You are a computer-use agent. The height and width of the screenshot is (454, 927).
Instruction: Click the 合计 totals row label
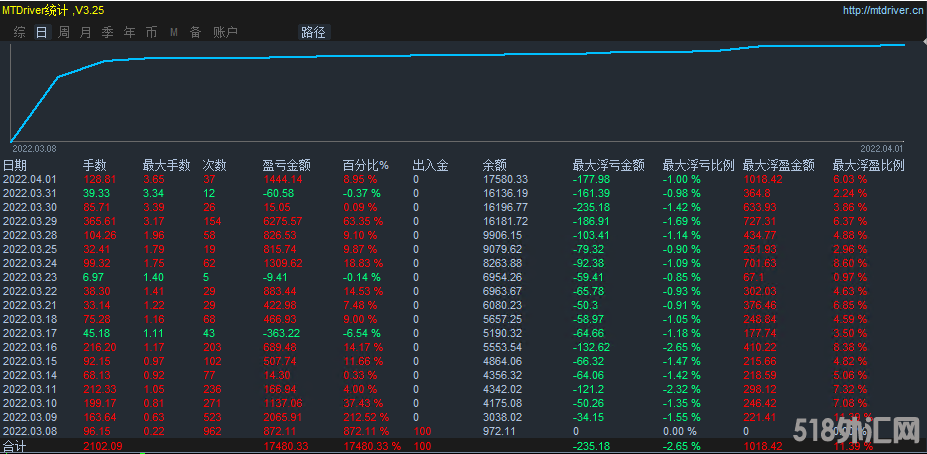click(x=15, y=444)
